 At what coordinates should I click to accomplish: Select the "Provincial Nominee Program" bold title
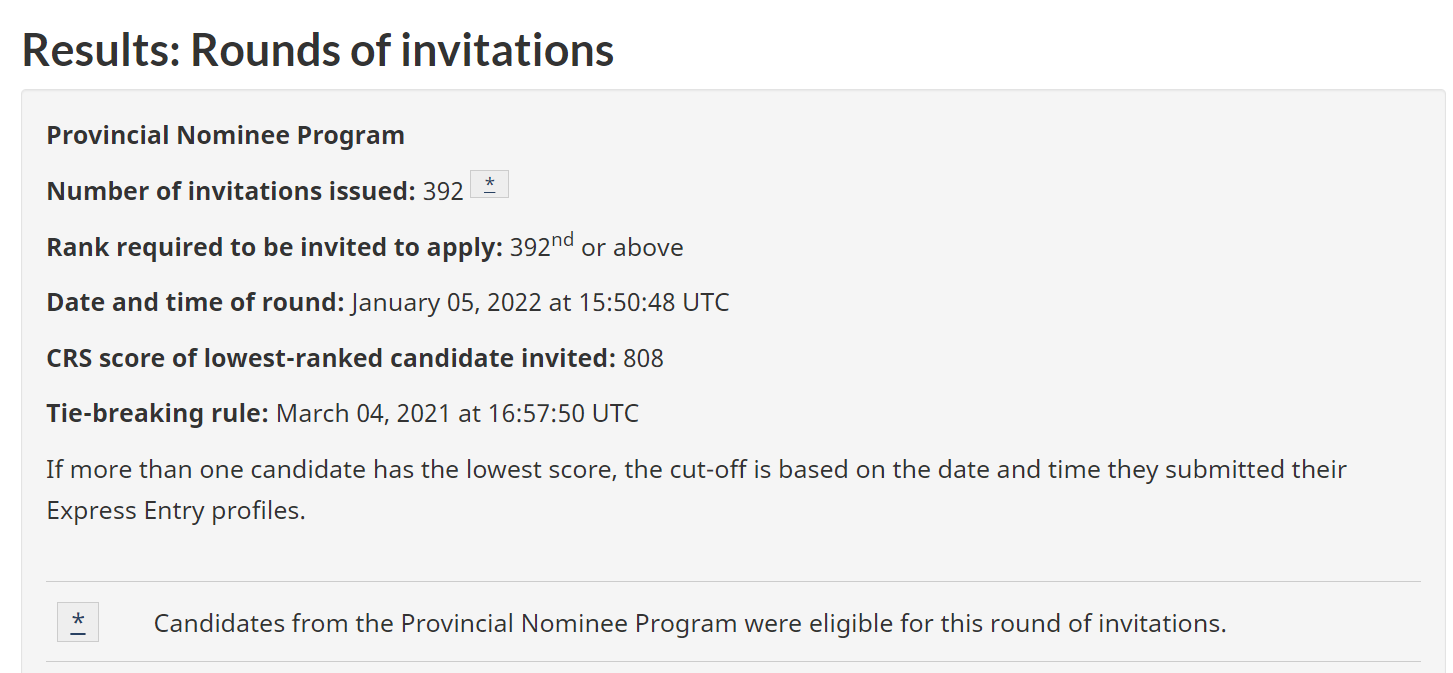226,136
